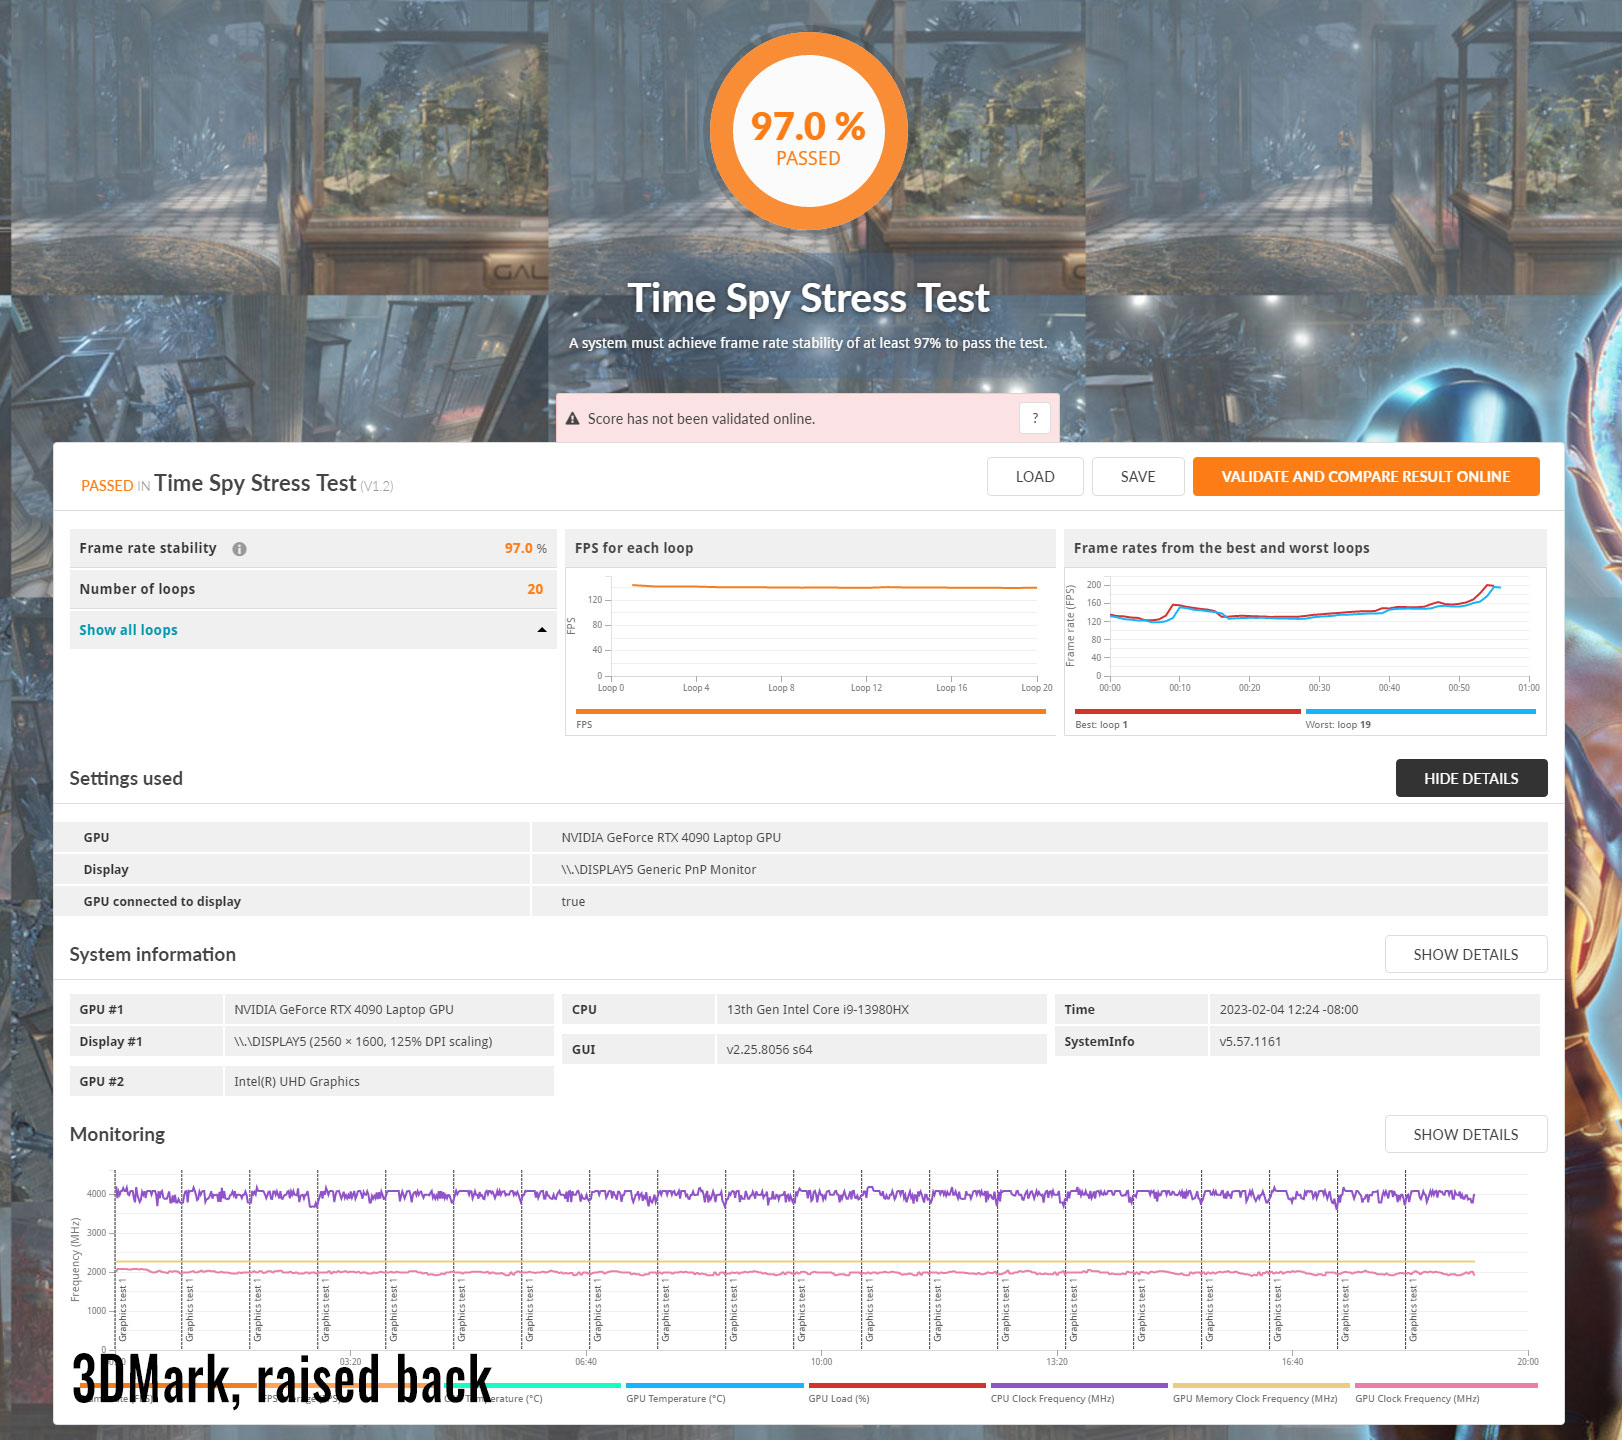Click the Display #1 2560 × 1600 value
The width and height of the screenshot is (1622, 1440).
coord(363,1041)
